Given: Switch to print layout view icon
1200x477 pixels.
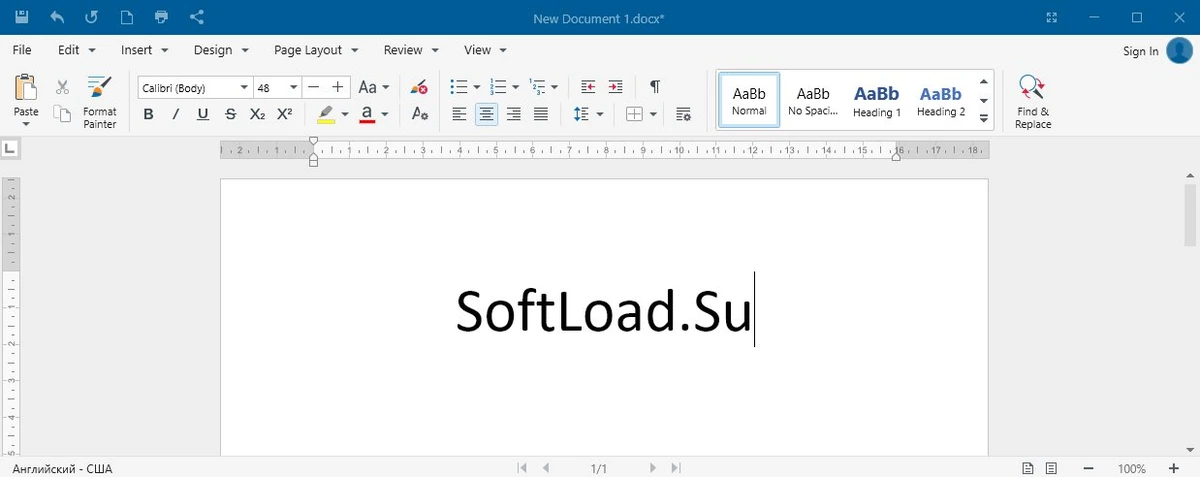Looking at the screenshot, I should pos(1027,468).
